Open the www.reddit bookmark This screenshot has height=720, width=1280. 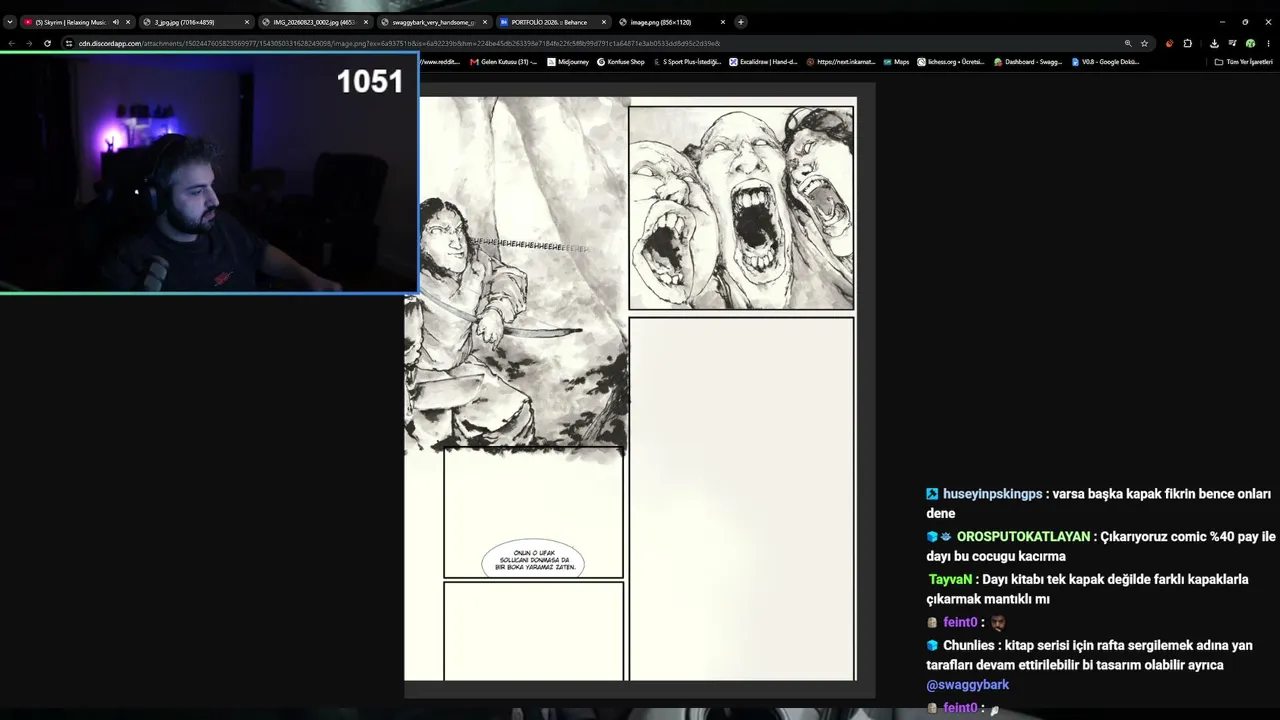(x=440, y=62)
